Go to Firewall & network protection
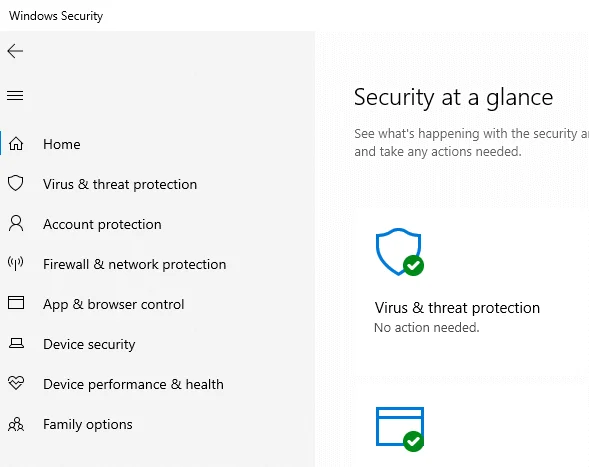Screen dimensions: 589x467 [134, 264]
